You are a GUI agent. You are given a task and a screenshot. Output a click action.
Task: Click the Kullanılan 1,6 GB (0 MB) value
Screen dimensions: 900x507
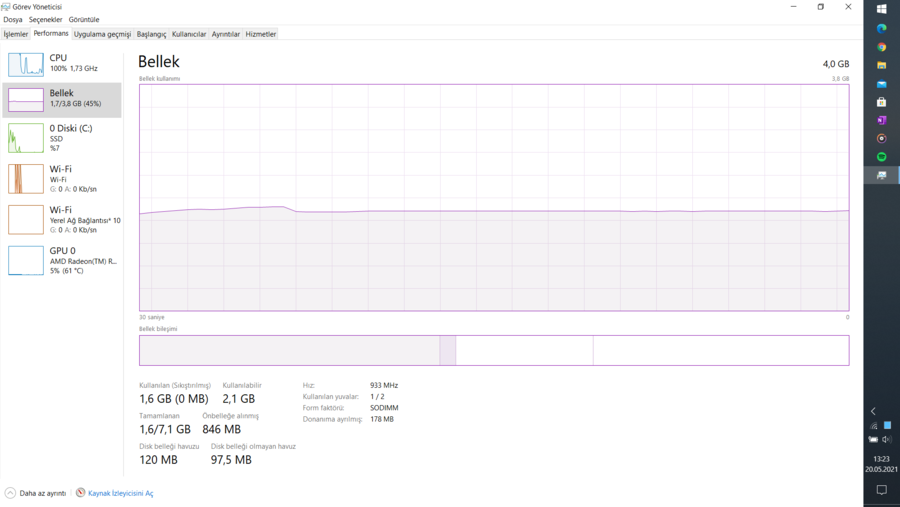pos(174,399)
